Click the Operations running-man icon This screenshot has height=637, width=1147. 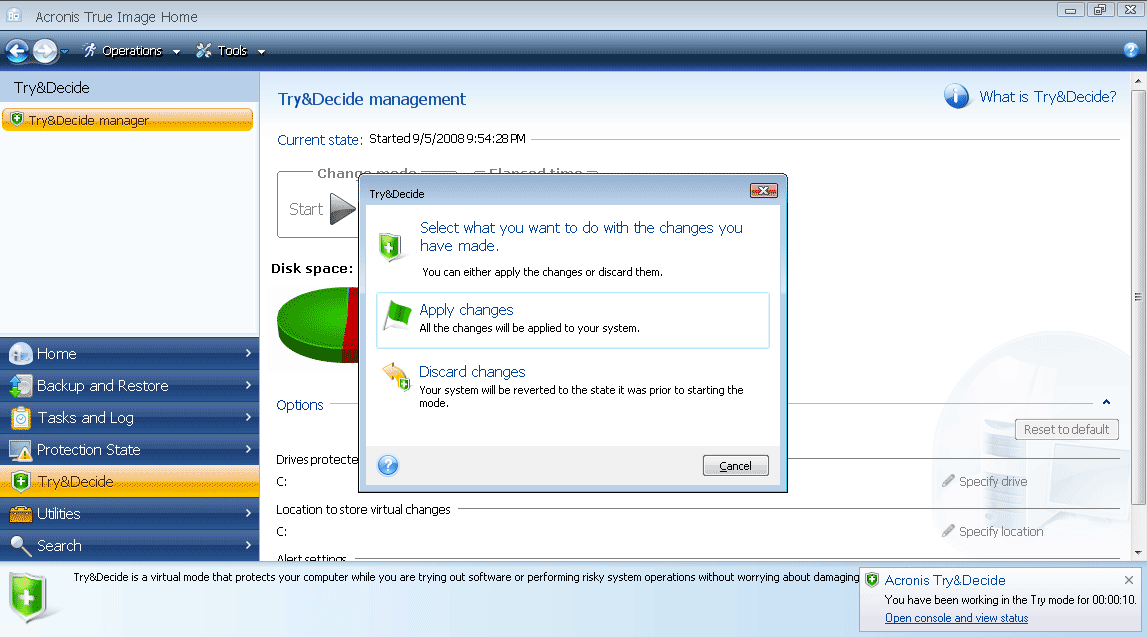click(x=89, y=50)
